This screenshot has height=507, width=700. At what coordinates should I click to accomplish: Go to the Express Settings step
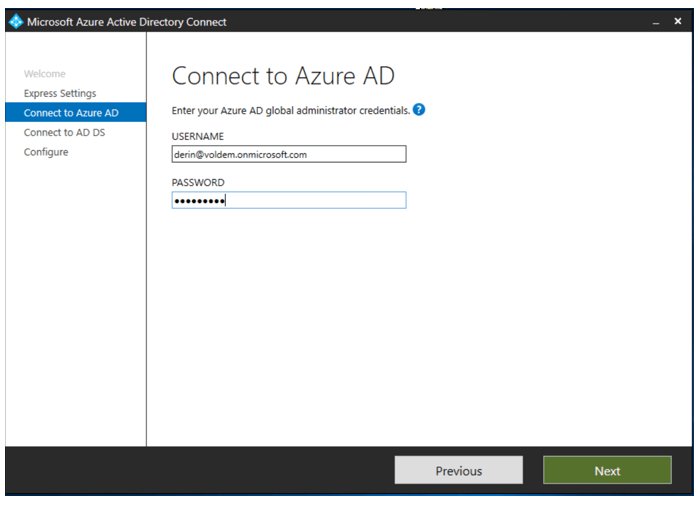(60, 93)
